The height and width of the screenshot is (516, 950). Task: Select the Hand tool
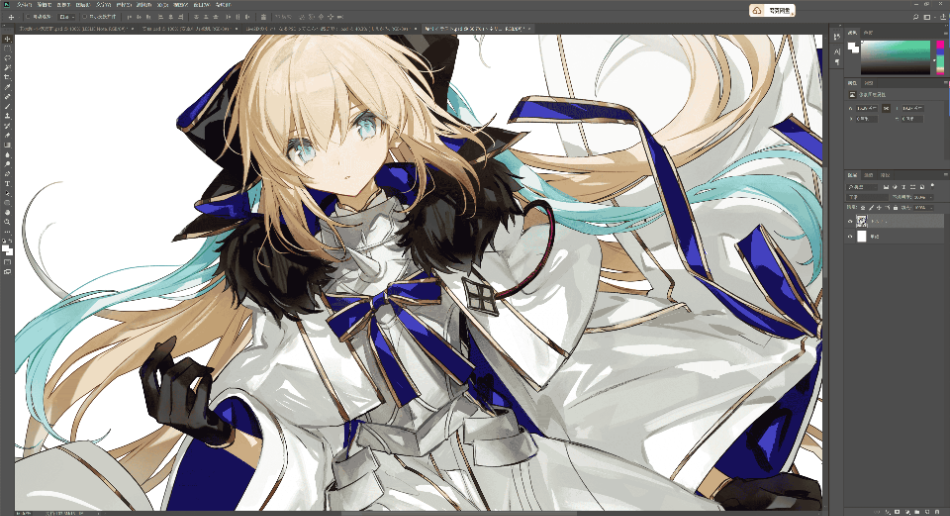coord(7,213)
